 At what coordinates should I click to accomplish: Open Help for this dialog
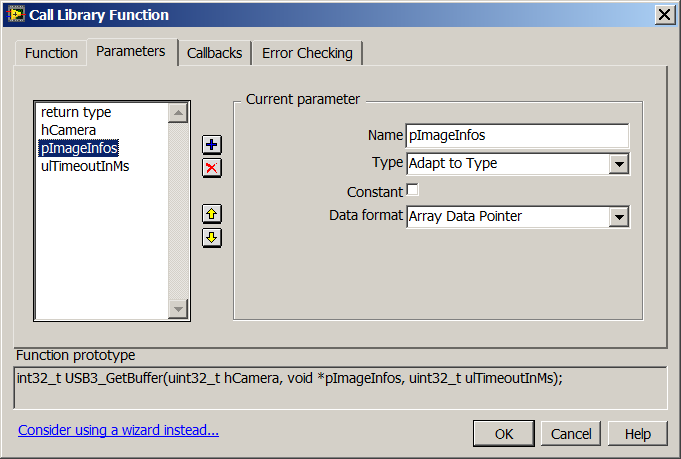637,433
